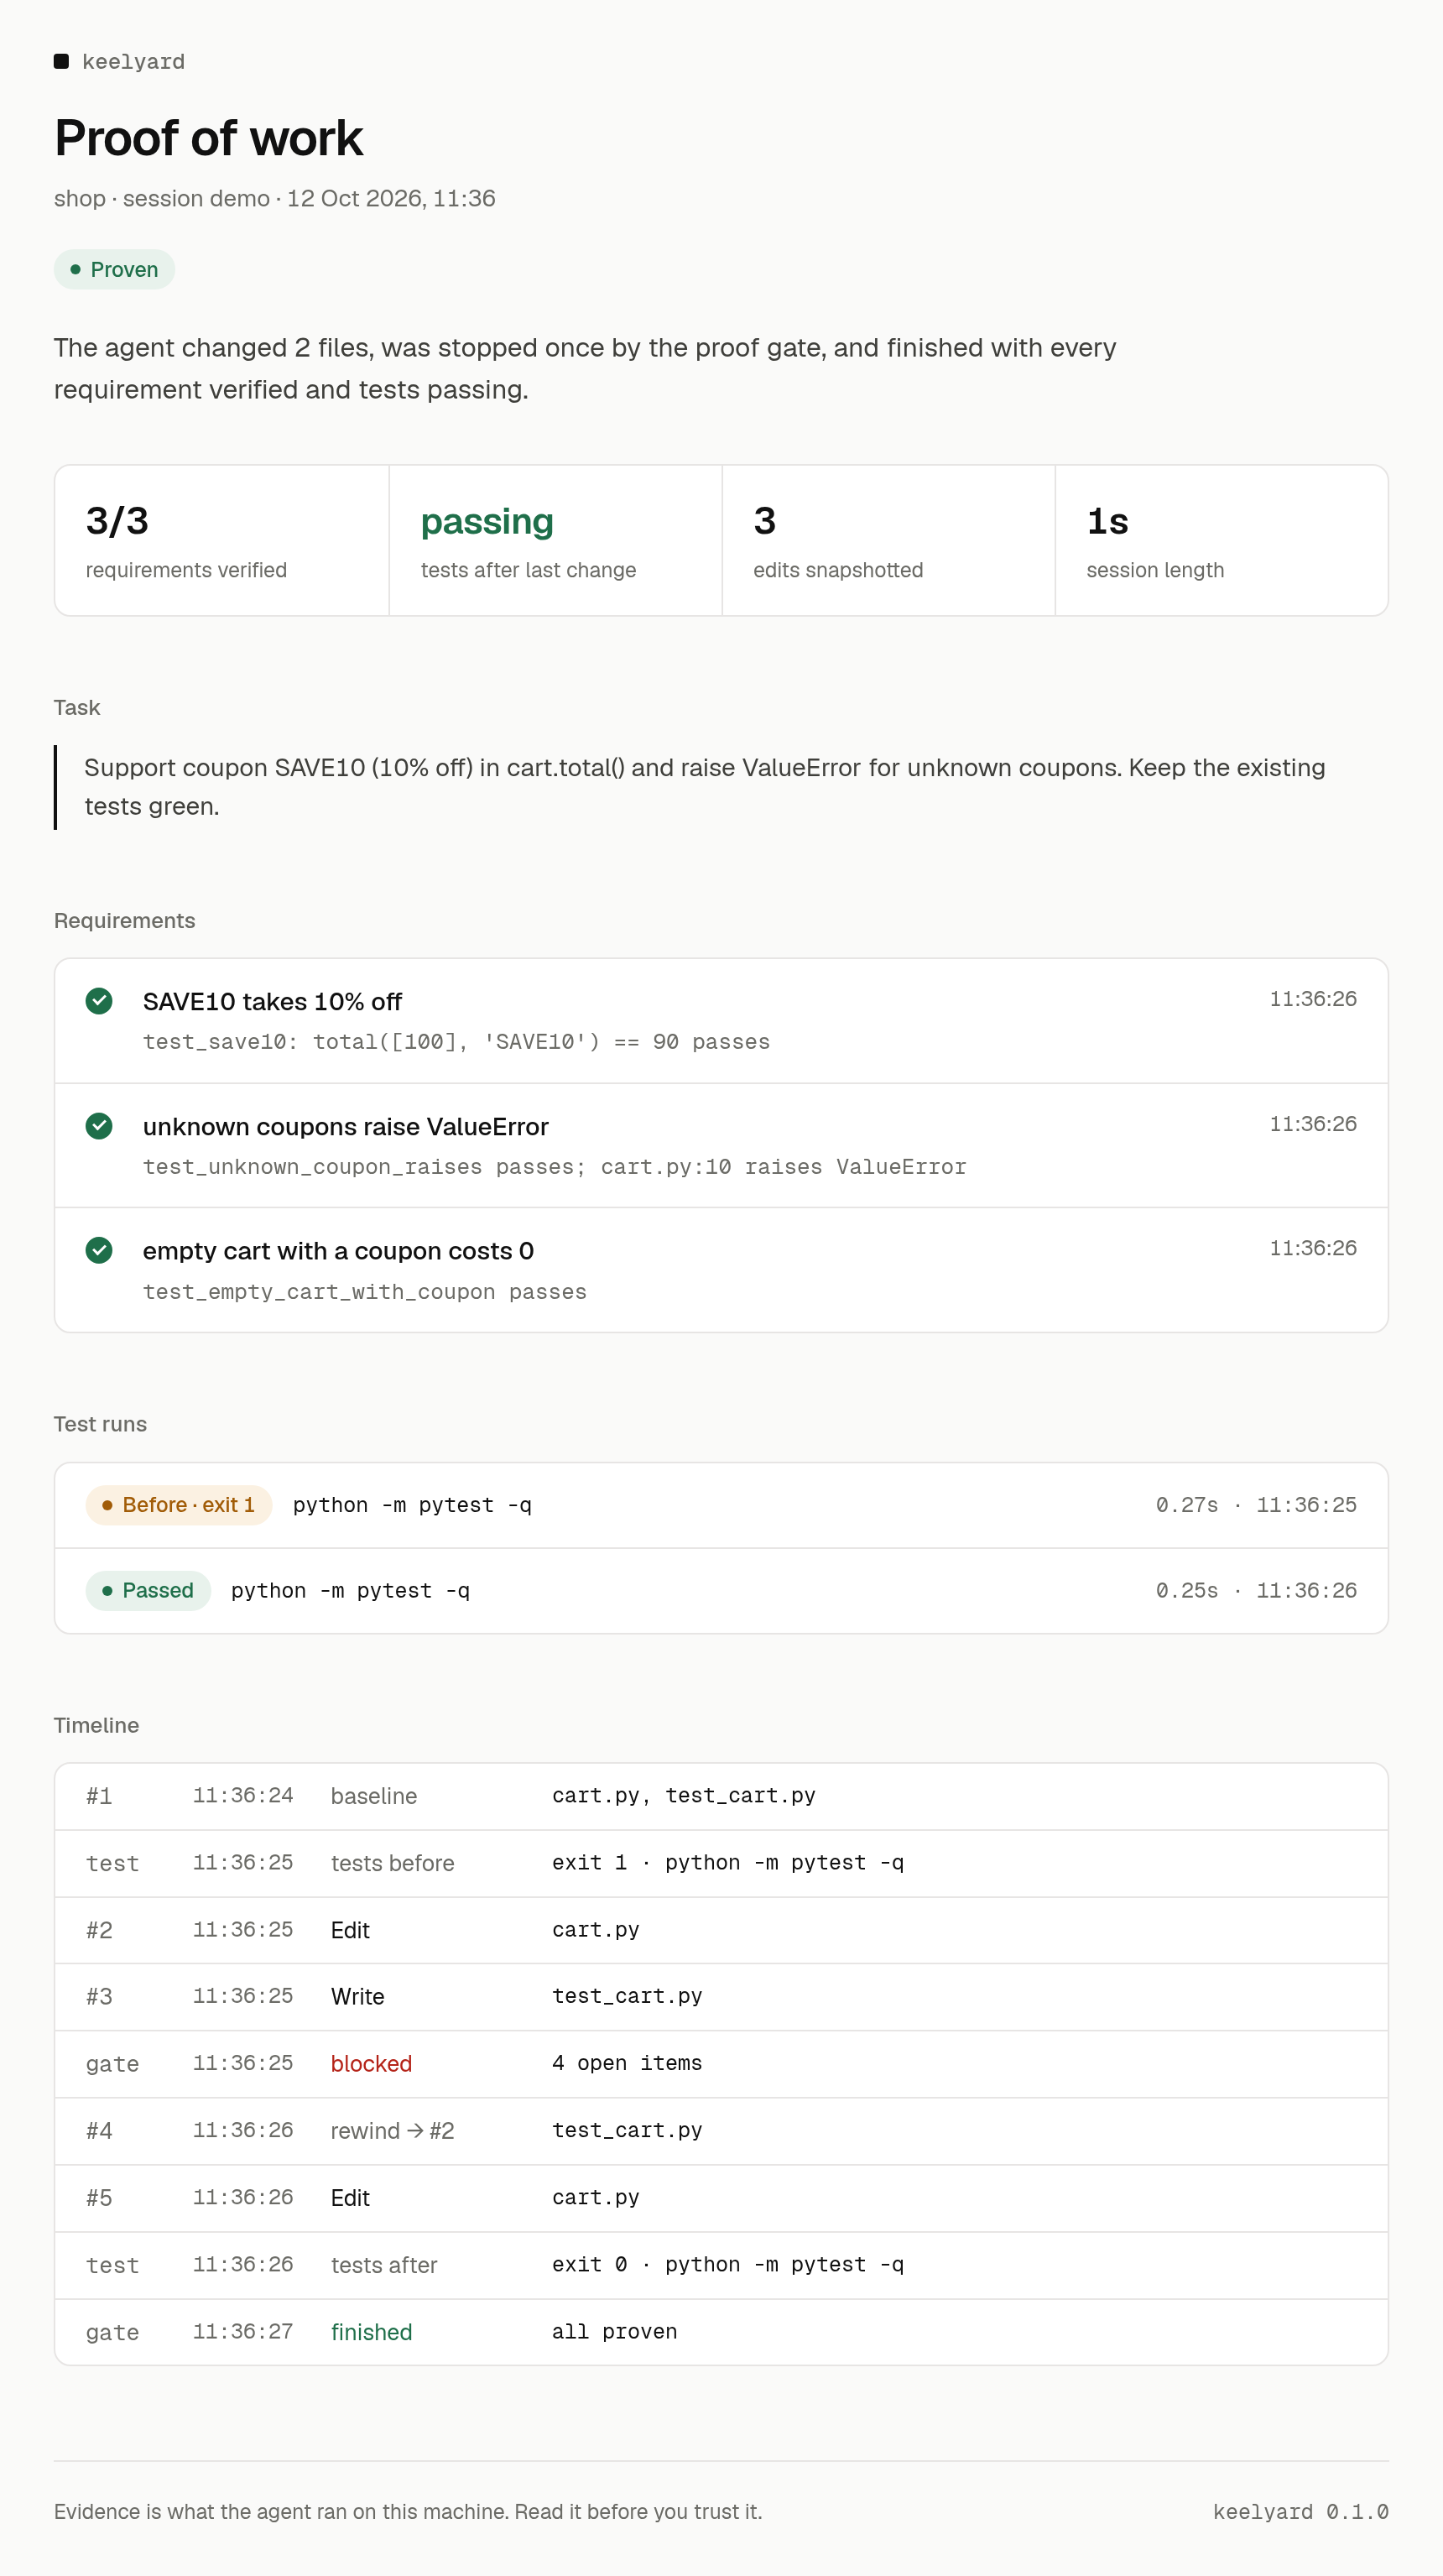Click the test_unknown_coupon_raises evidence line

554,1167
